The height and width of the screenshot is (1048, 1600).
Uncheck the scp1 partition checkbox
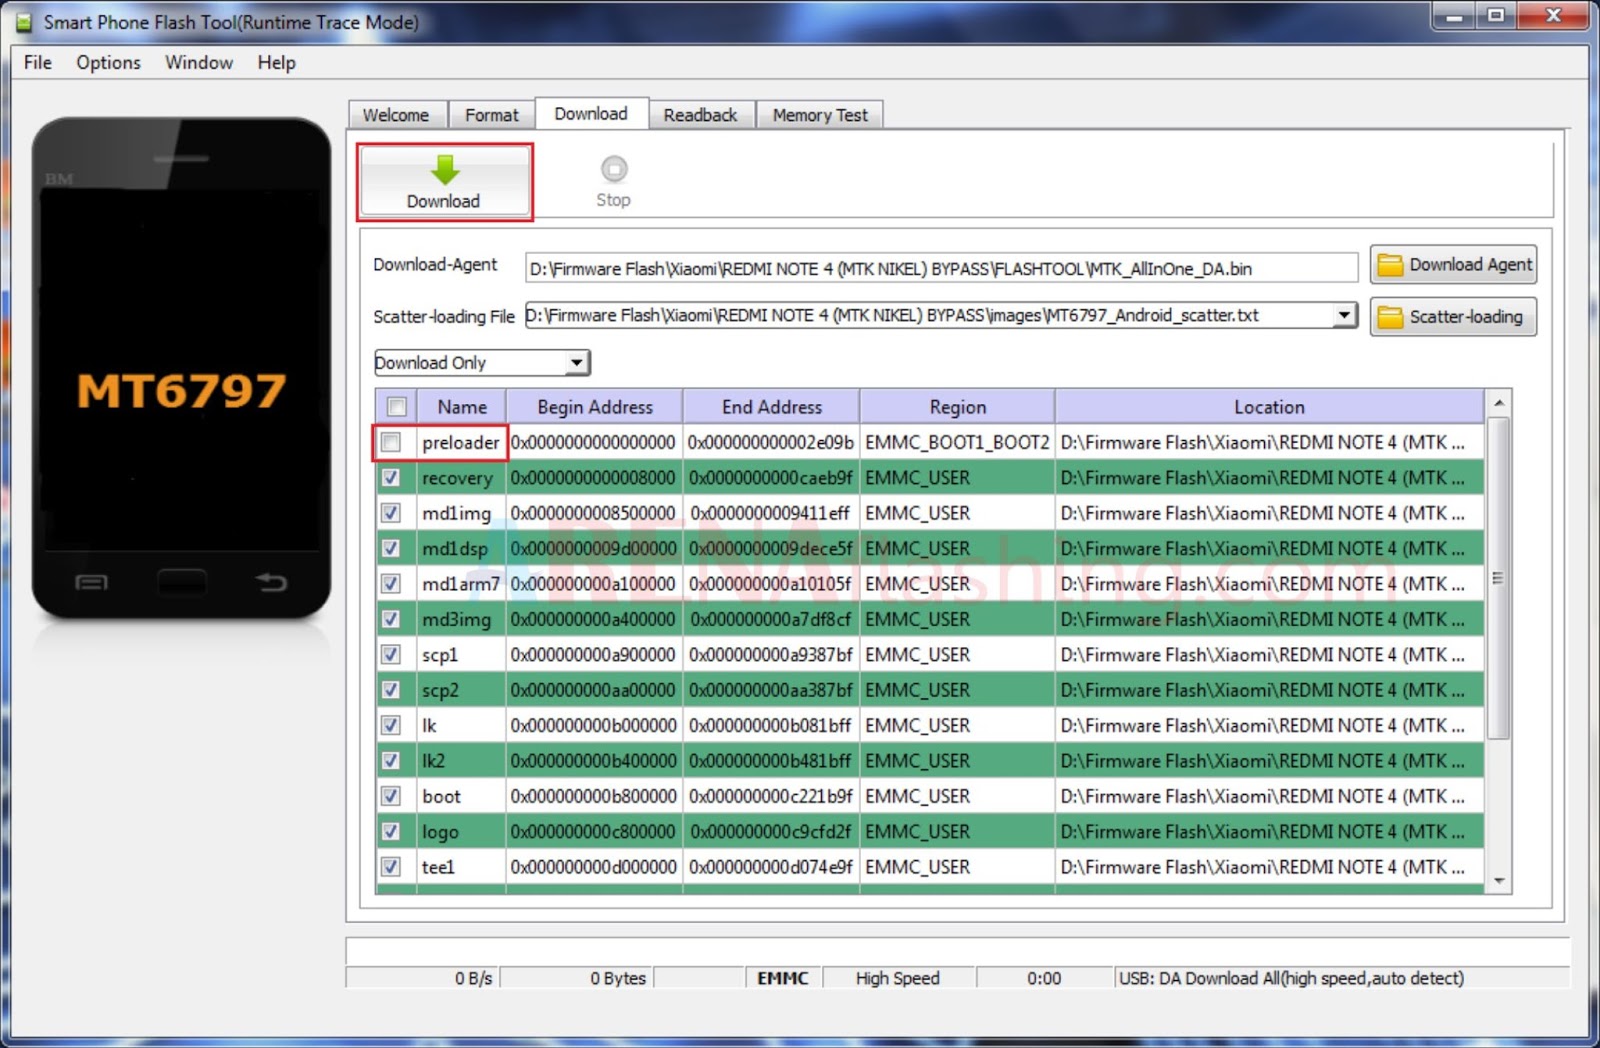(391, 655)
